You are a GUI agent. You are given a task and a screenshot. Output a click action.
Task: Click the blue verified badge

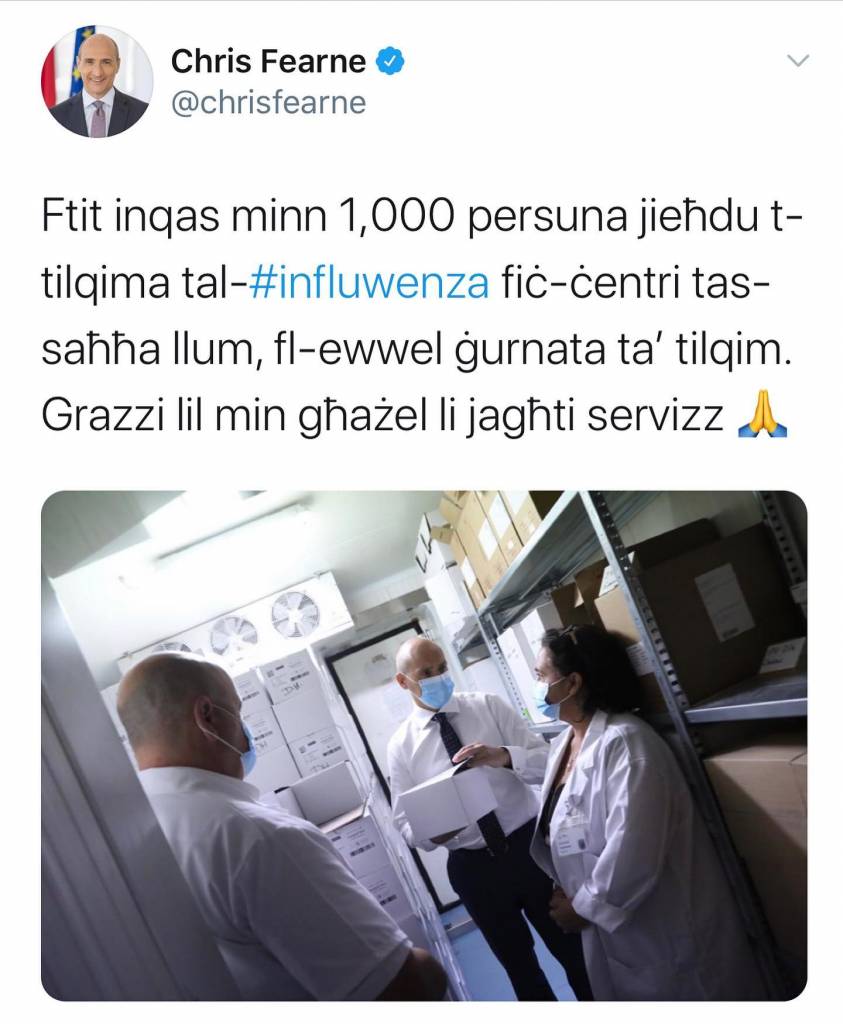[390, 62]
